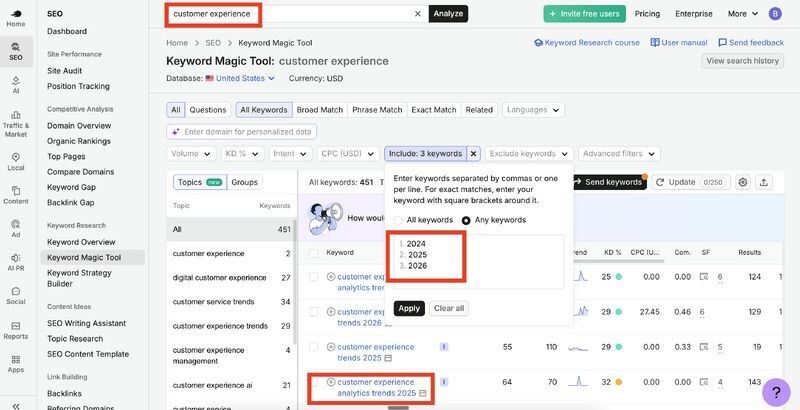Screen dimensions: 800x410
Task: Click Invite free users button
Action: click(x=584, y=14)
